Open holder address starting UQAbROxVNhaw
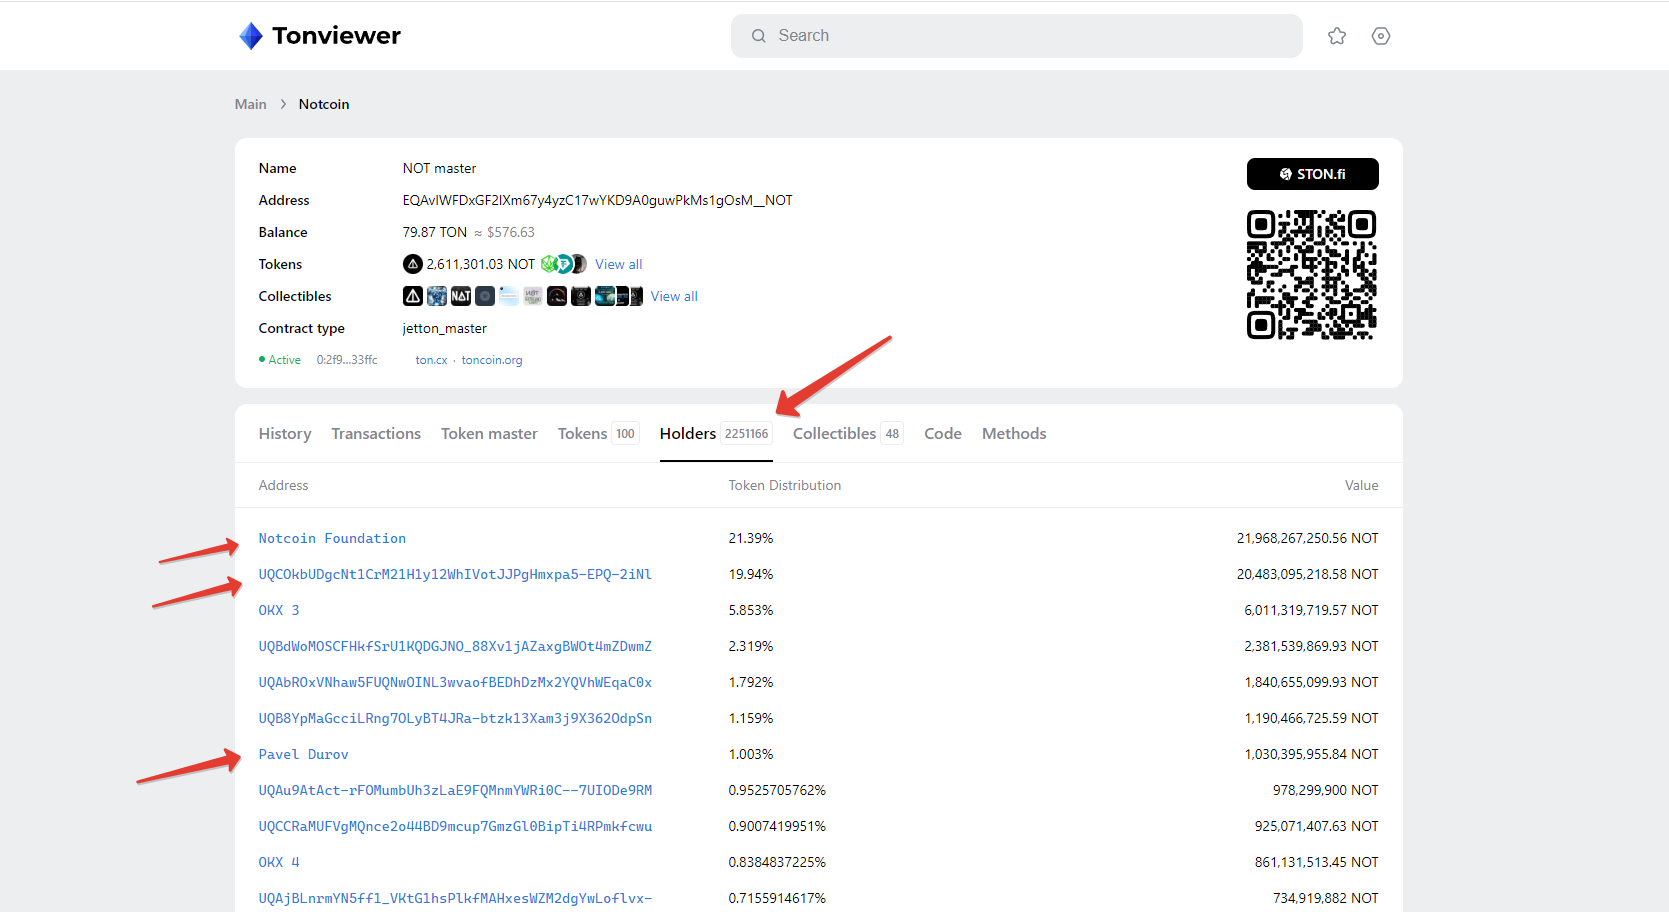Viewport: 1669px width, 912px height. (x=455, y=682)
